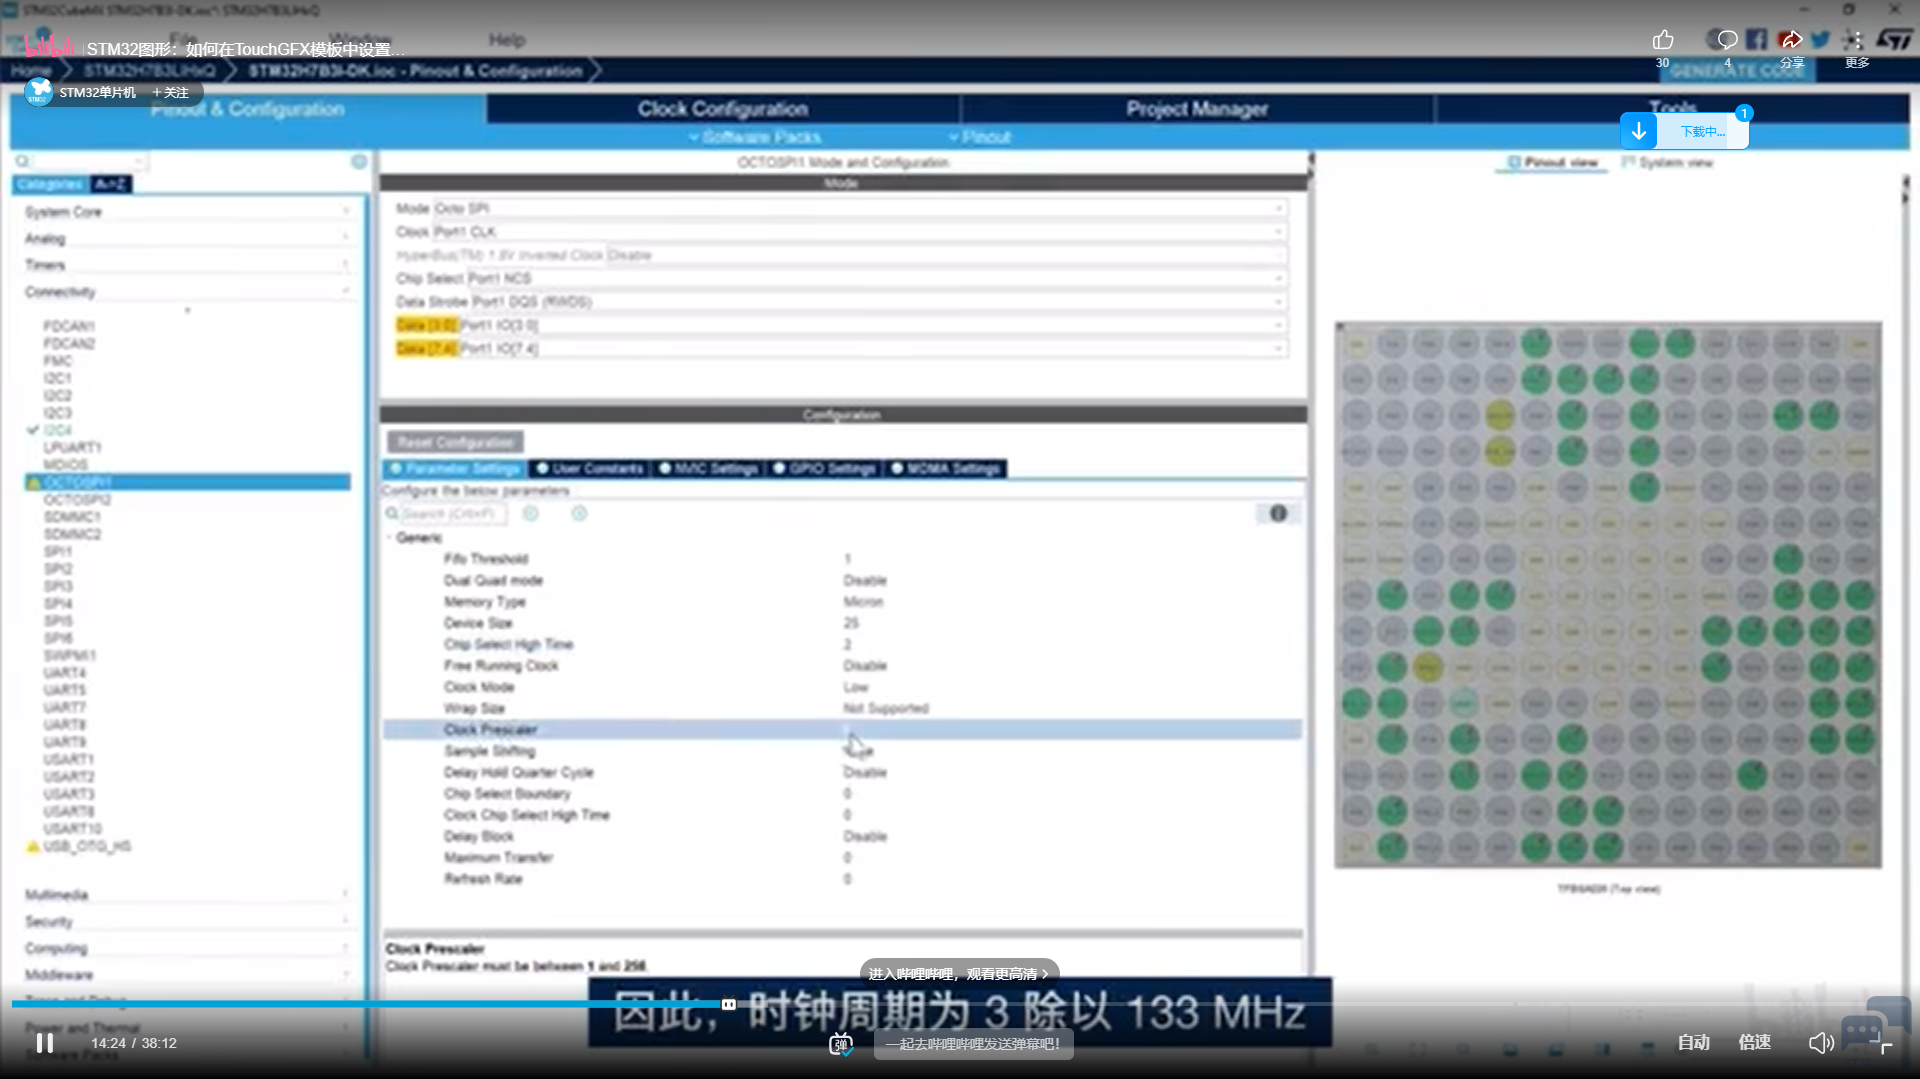
Task: Follow the channel with +关注
Action: 170,92
